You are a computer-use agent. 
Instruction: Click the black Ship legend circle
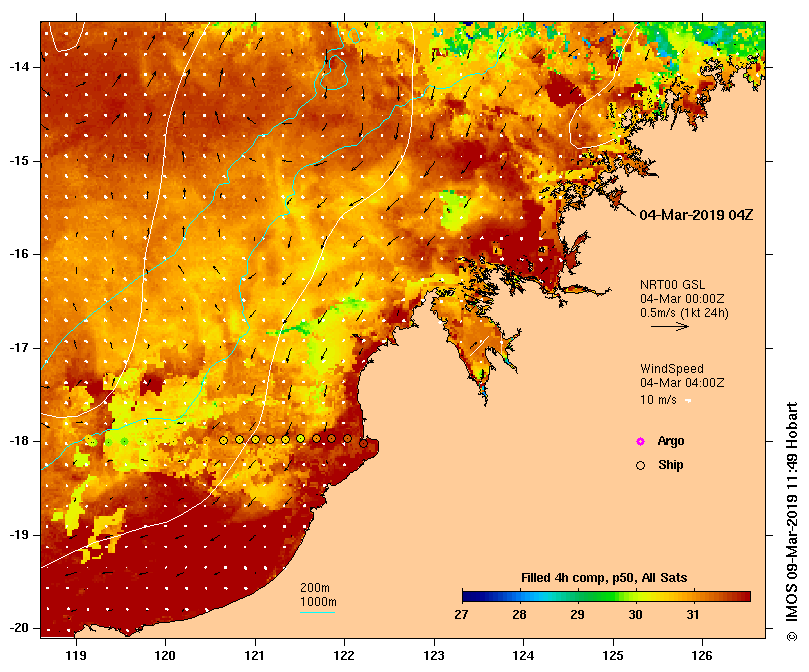point(640,466)
